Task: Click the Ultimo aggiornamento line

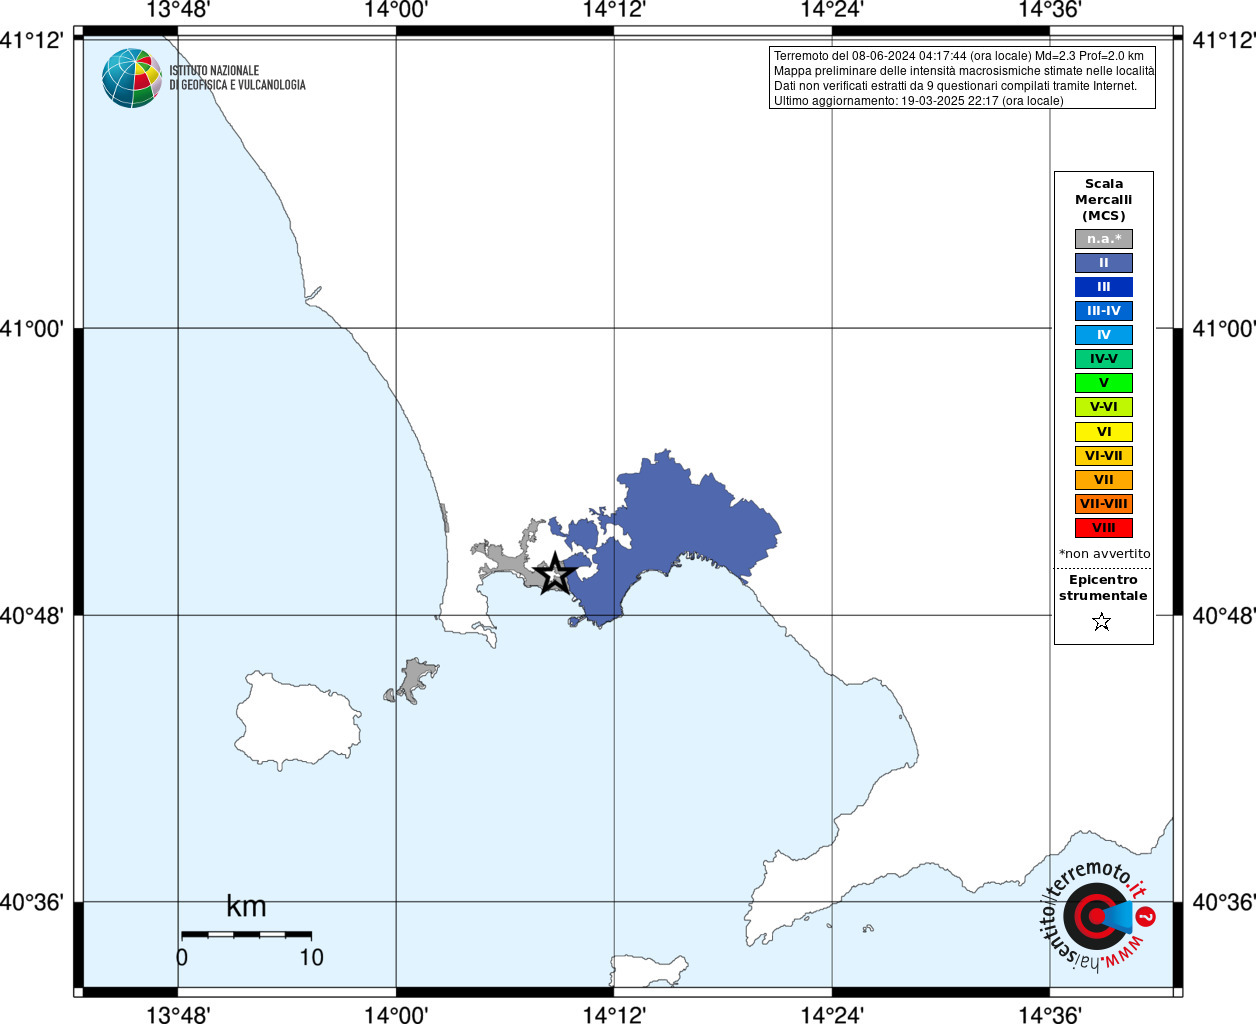Action: [919, 101]
